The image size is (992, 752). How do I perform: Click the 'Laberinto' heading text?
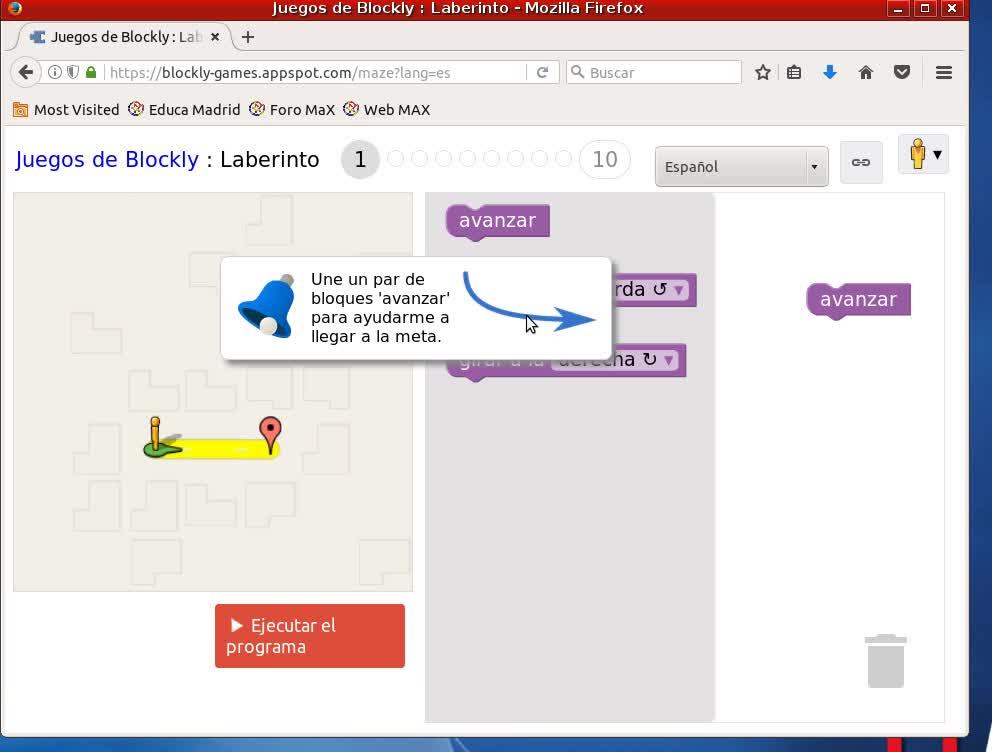(270, 159)
